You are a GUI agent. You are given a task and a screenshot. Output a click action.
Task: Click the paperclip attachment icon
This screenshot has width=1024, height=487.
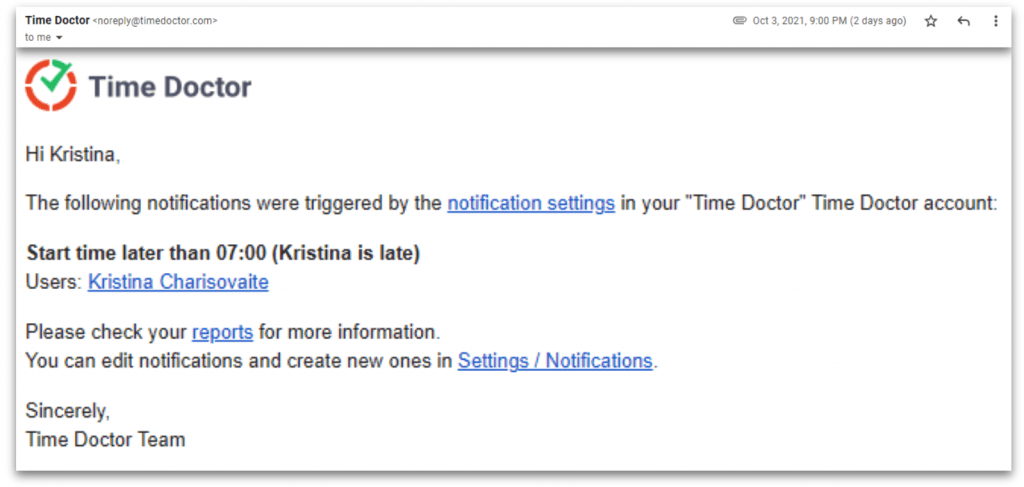click(739, 21)
